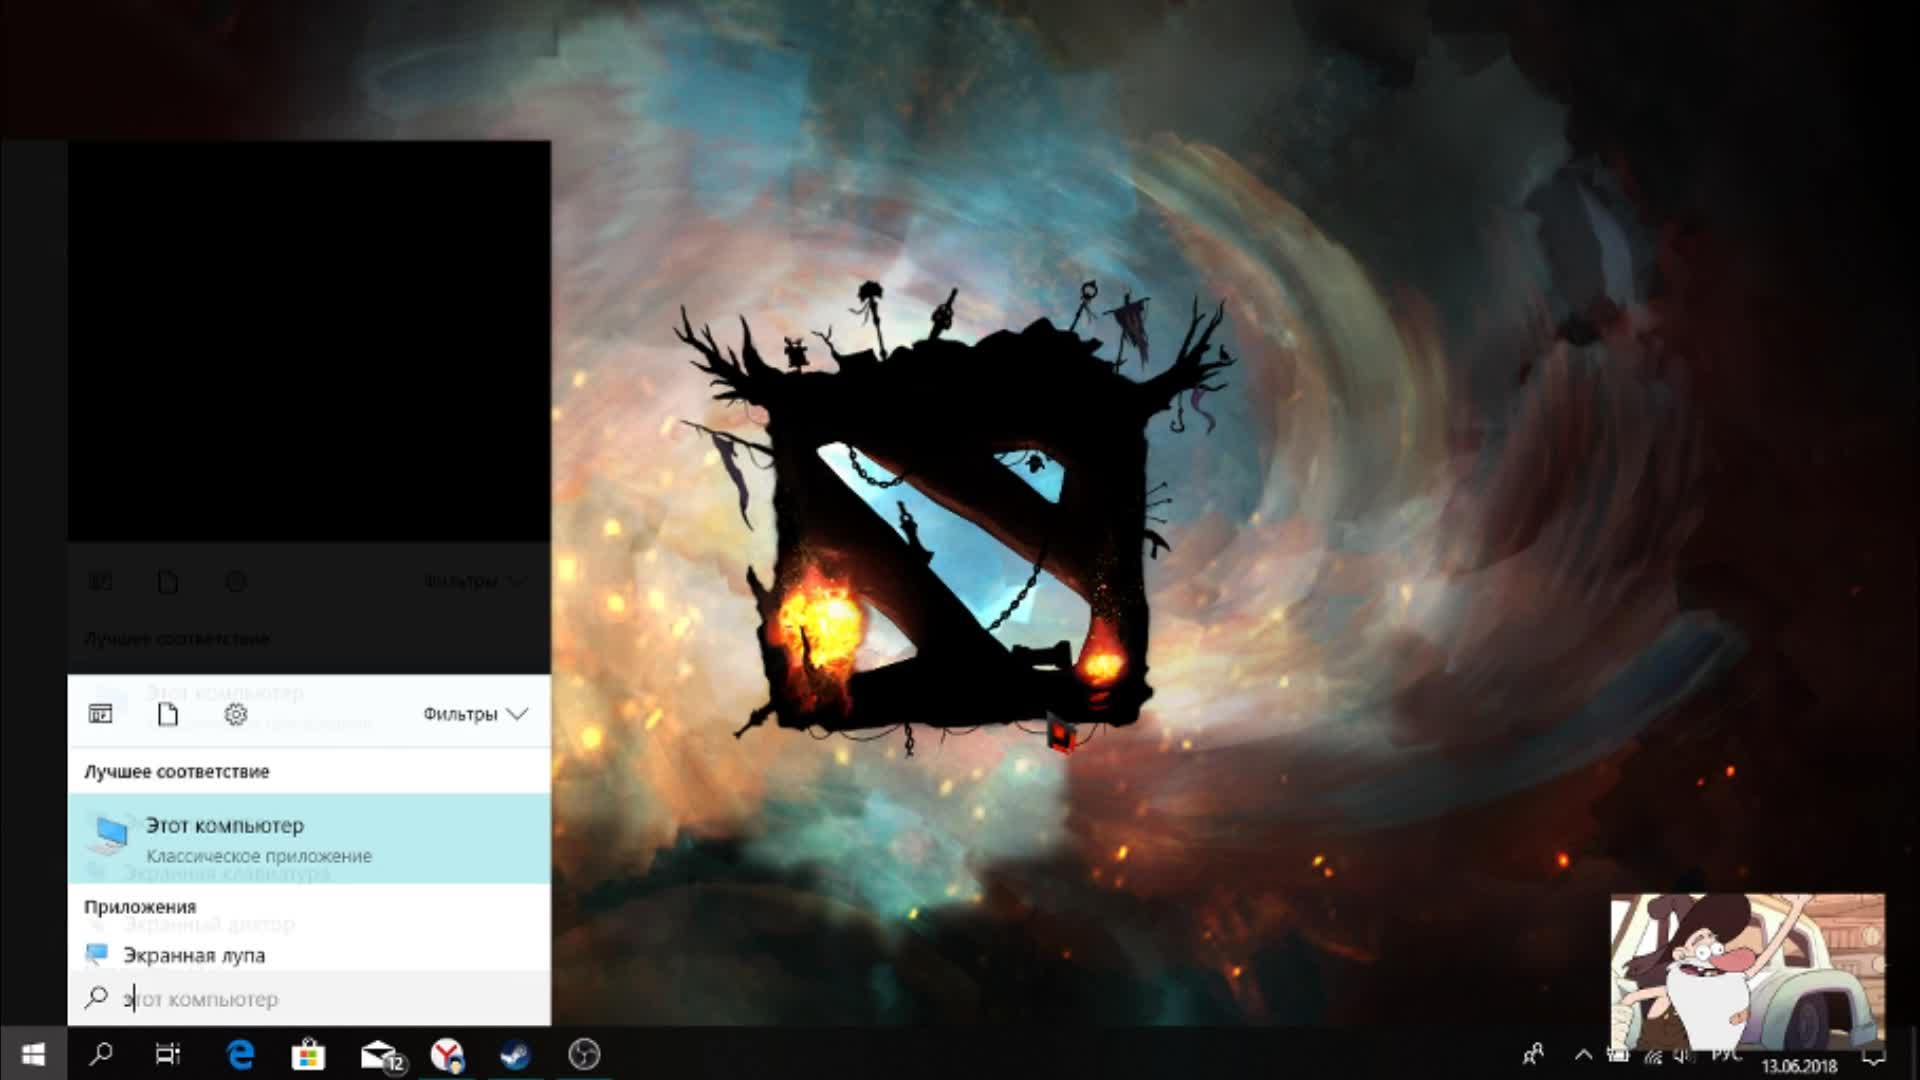Open the Этот компьютер best match result
1920x1080 pixels.
[x=309, y=839]
